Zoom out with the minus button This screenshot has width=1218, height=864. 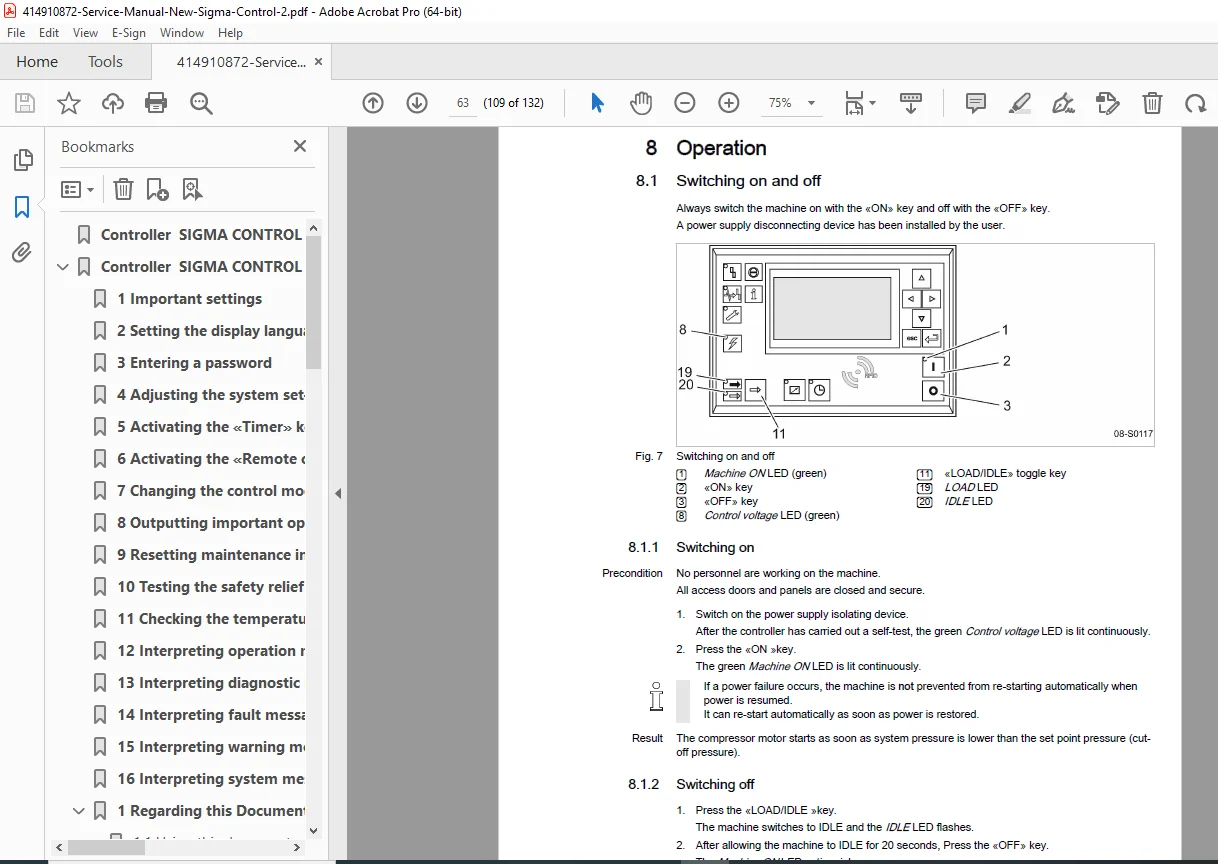point(685,103)
